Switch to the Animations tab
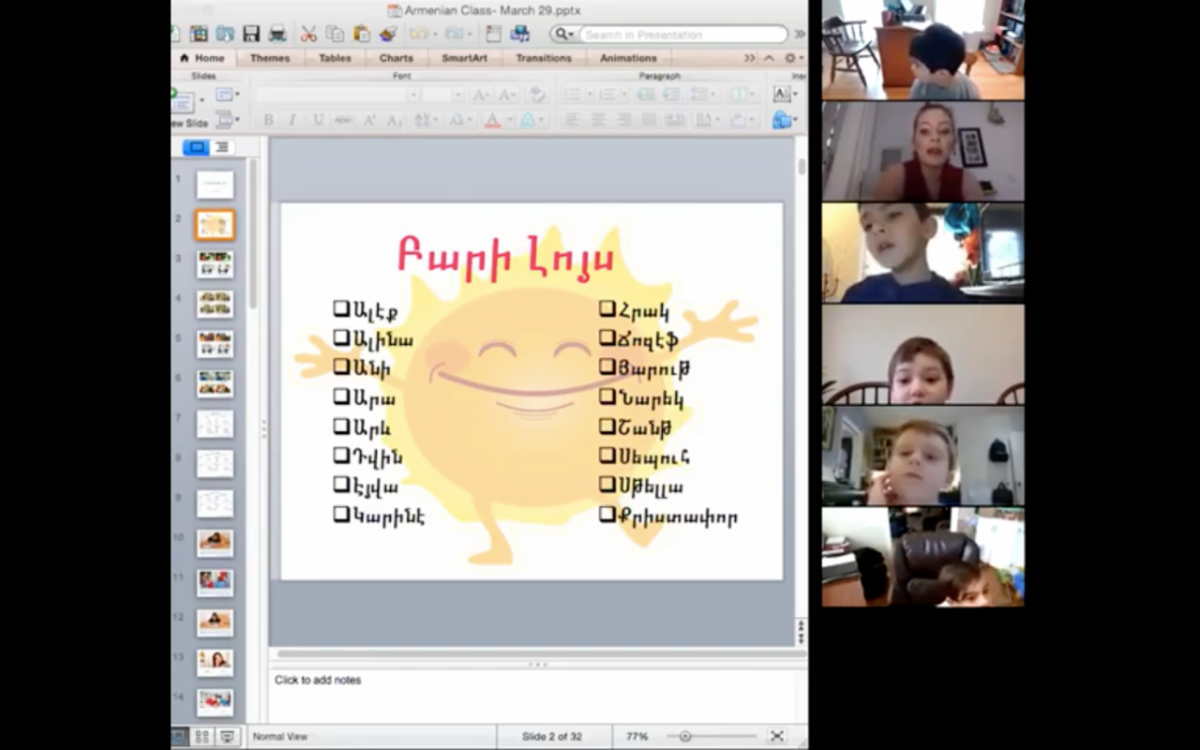 pos(628,58)
